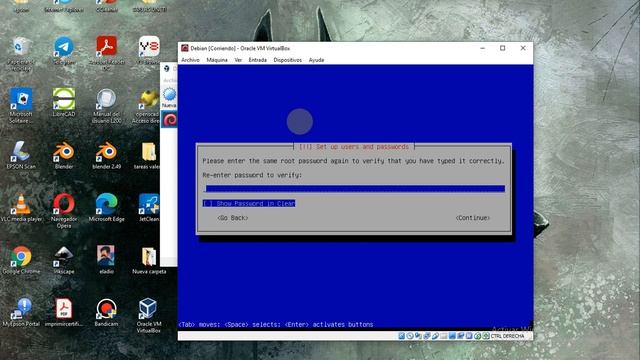Select the Microsoft Edge desktop icon
Screen dimensions: 640x360
[107, 207]
